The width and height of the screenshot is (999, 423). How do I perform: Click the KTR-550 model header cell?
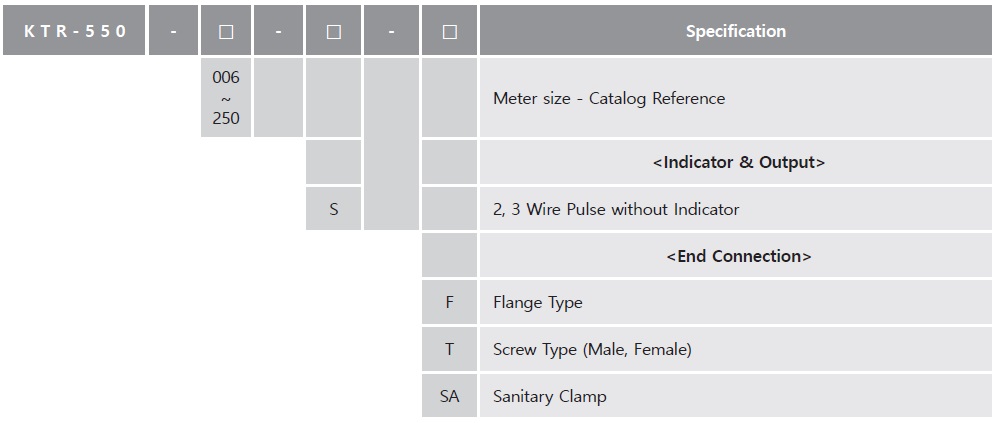pyautogui.click(x=75, y=31)
